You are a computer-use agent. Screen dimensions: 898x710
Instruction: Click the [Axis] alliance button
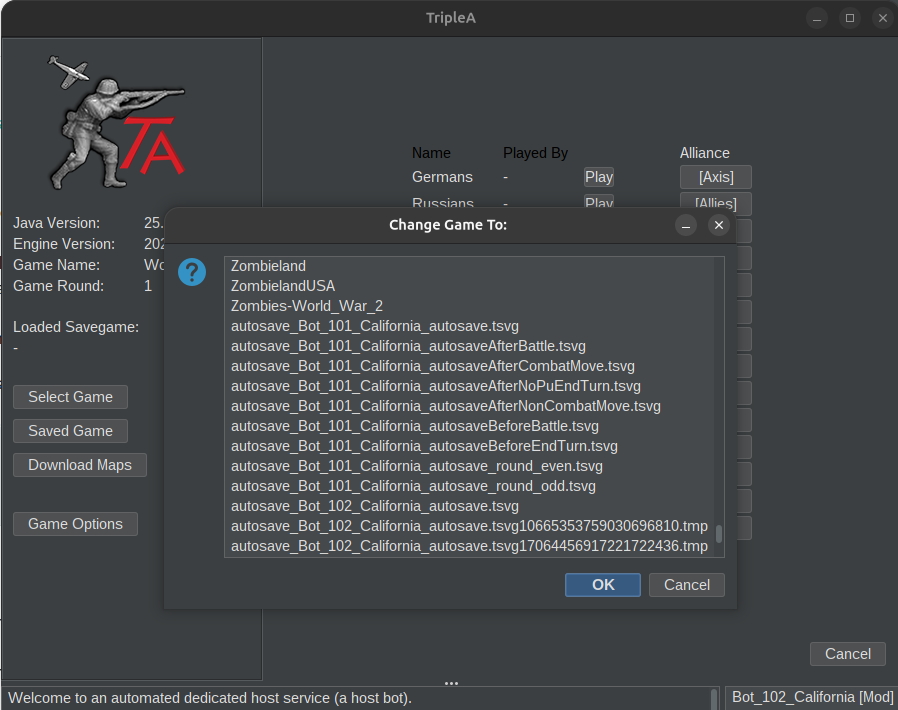pos(716,177)
